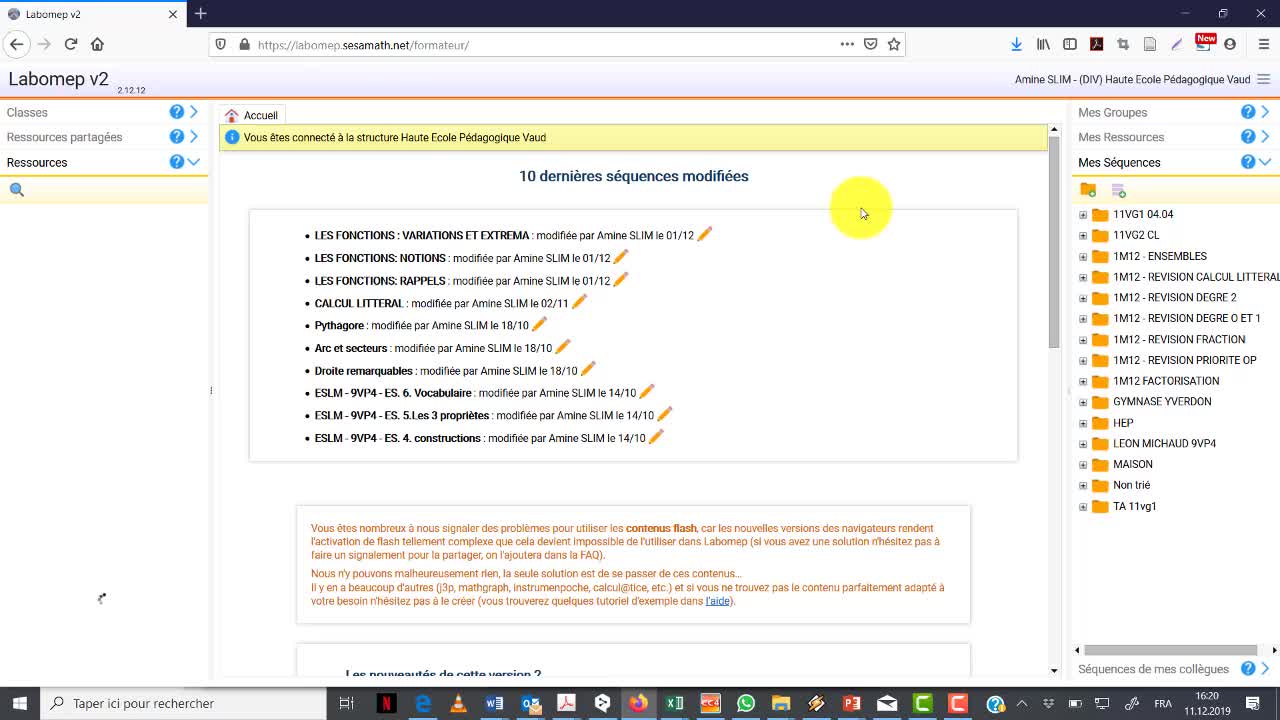
Task: Click the magnifier search icon under Ressources
Action: 17,190
